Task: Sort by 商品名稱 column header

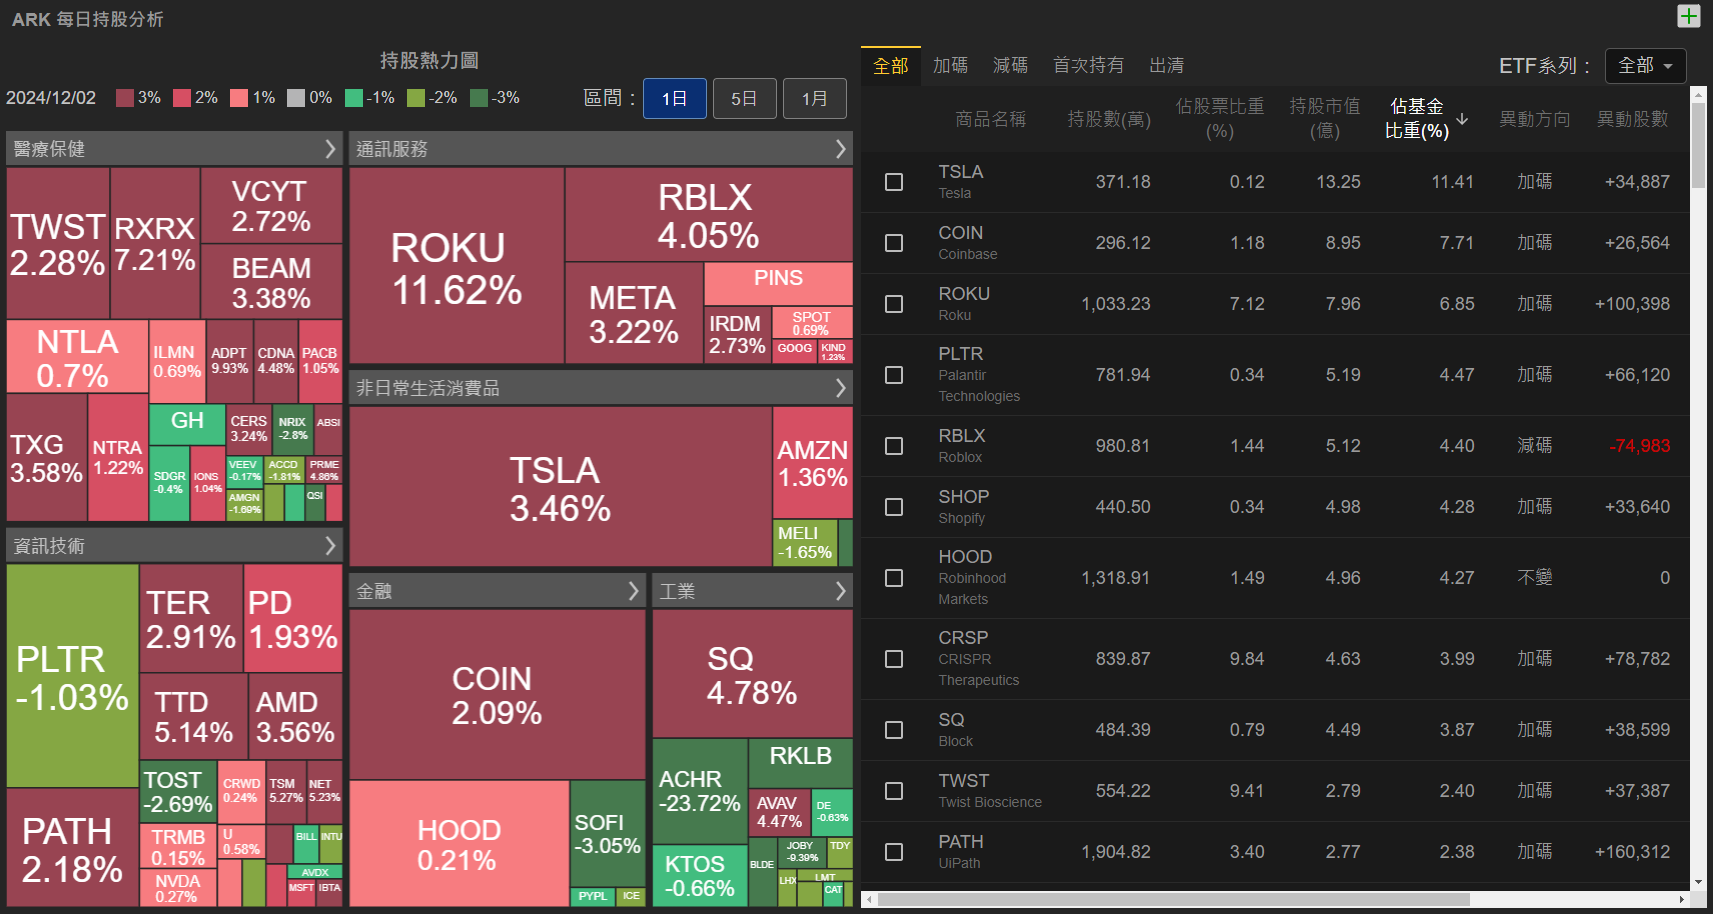Action: (x=990, y=119)
